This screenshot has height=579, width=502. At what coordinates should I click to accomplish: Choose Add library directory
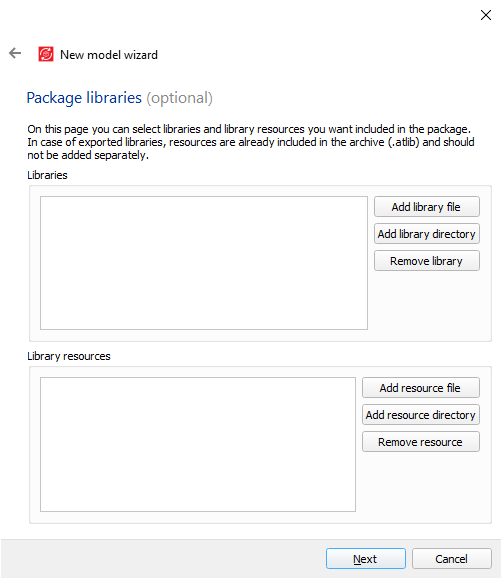coord(427,234)
